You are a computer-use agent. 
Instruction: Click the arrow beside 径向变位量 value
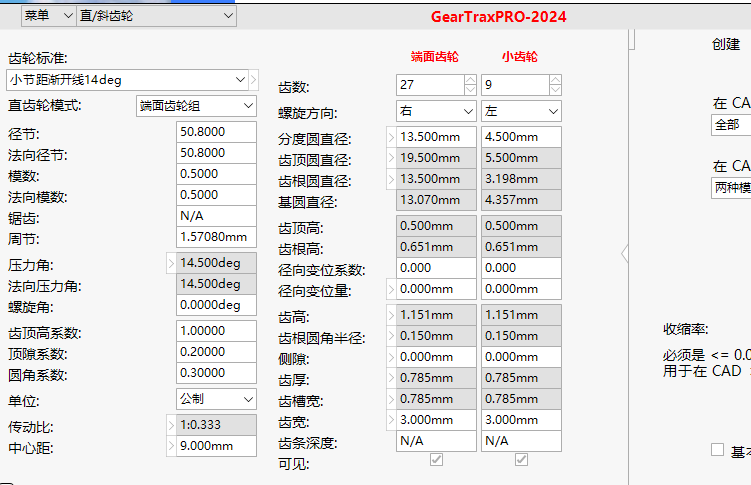tap(391, 289)
